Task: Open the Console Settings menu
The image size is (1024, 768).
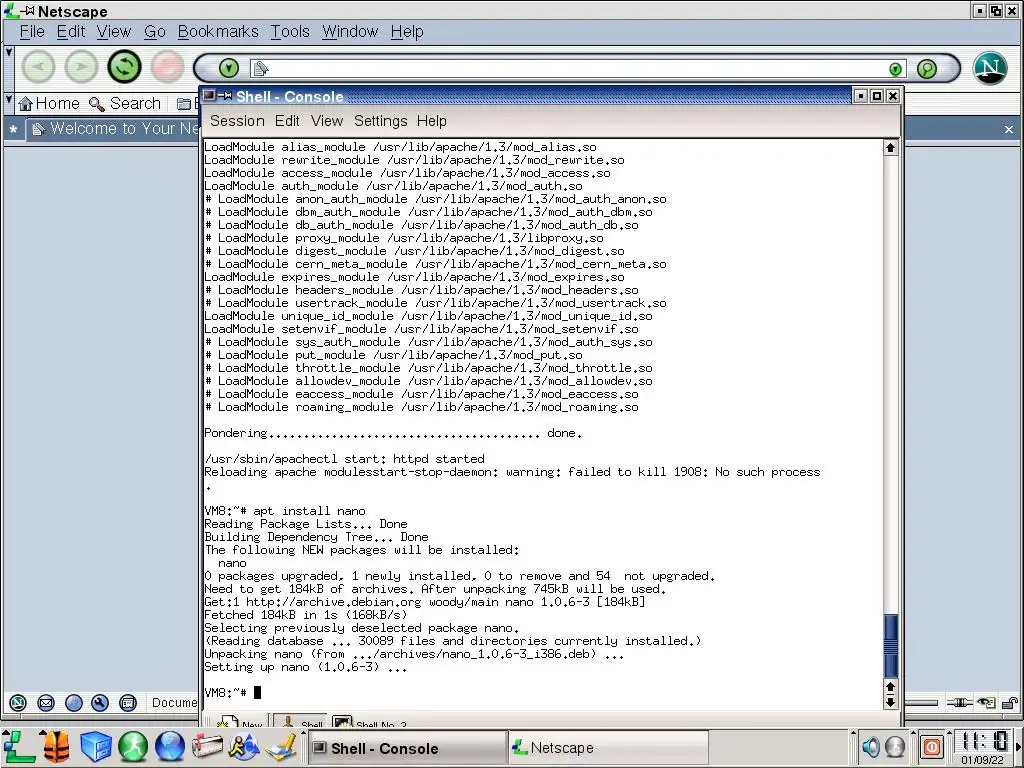Action: point(381,121)
